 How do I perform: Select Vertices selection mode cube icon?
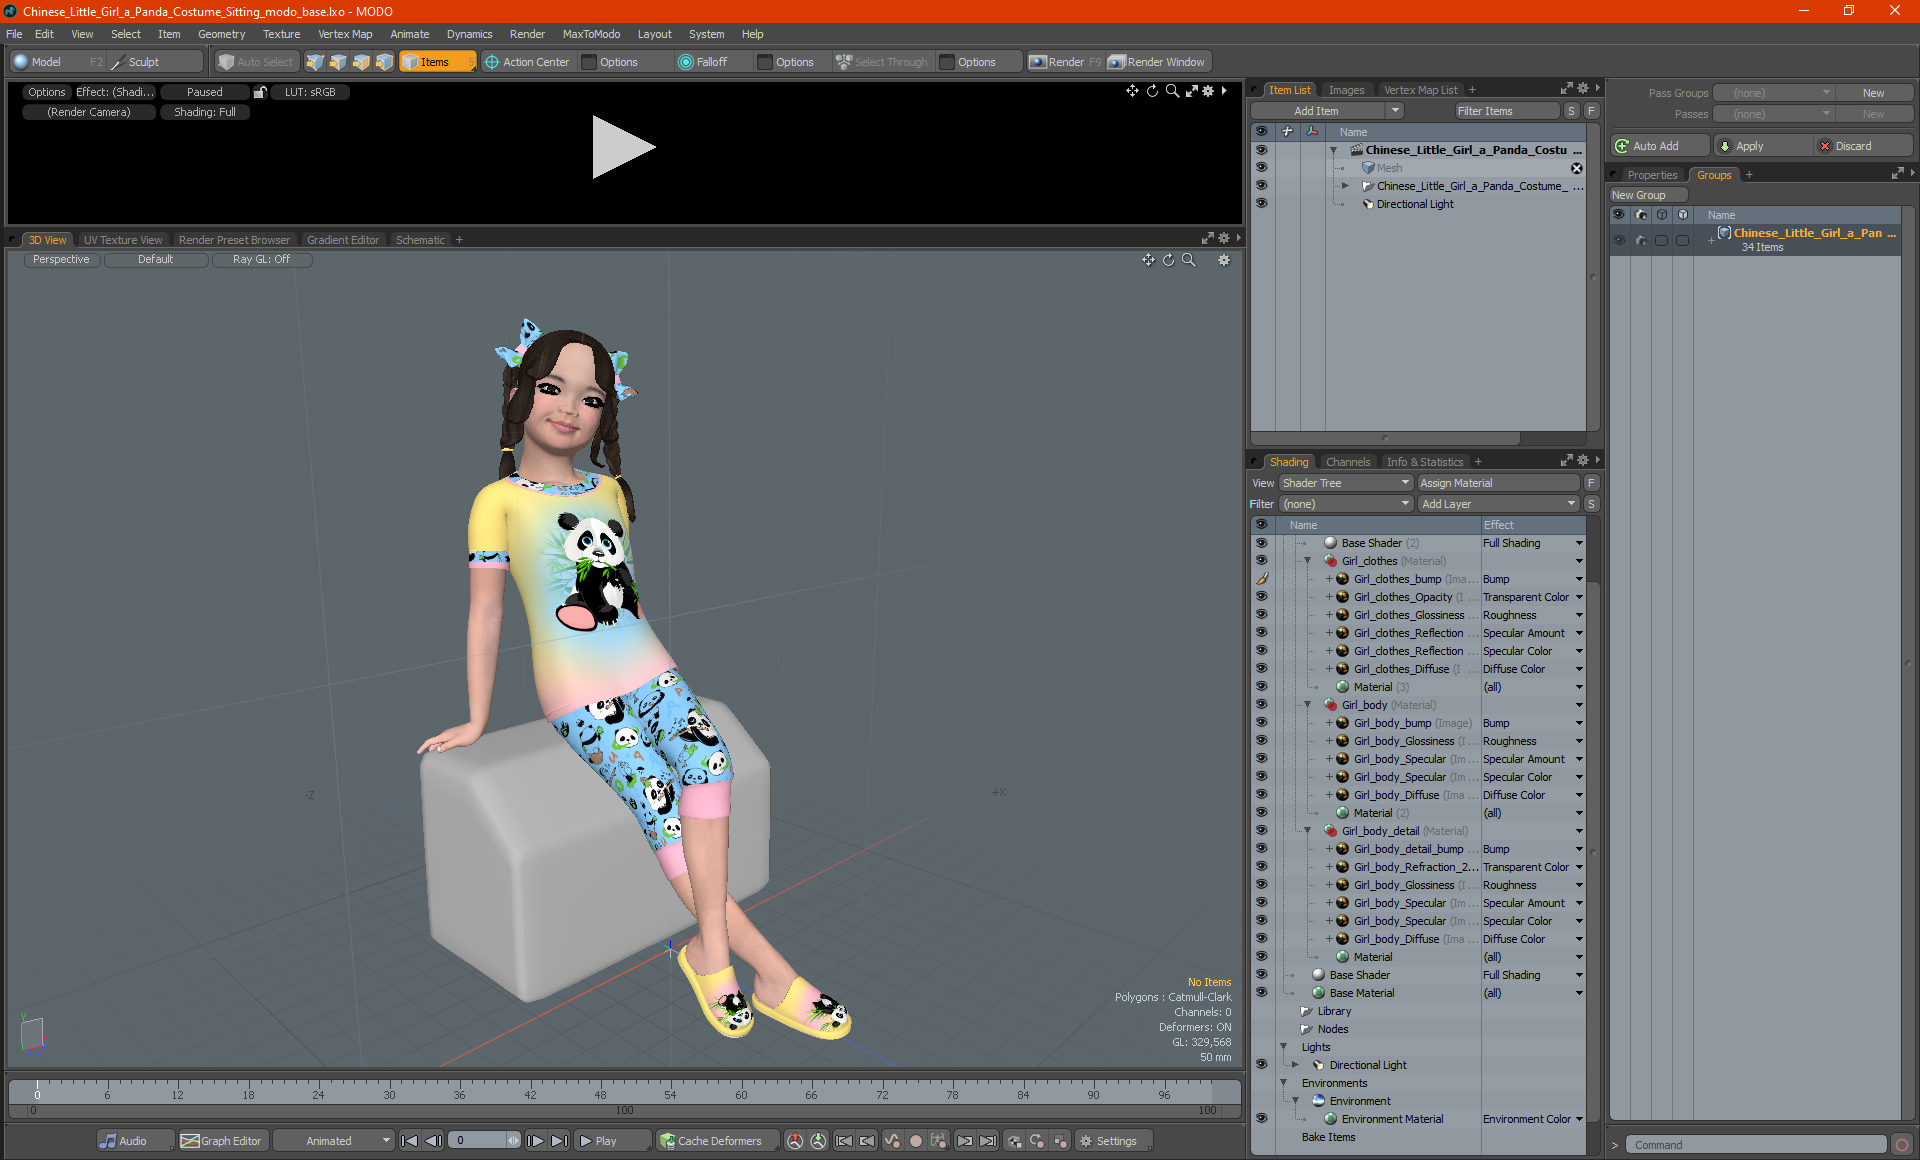click(x=315, y=62)
